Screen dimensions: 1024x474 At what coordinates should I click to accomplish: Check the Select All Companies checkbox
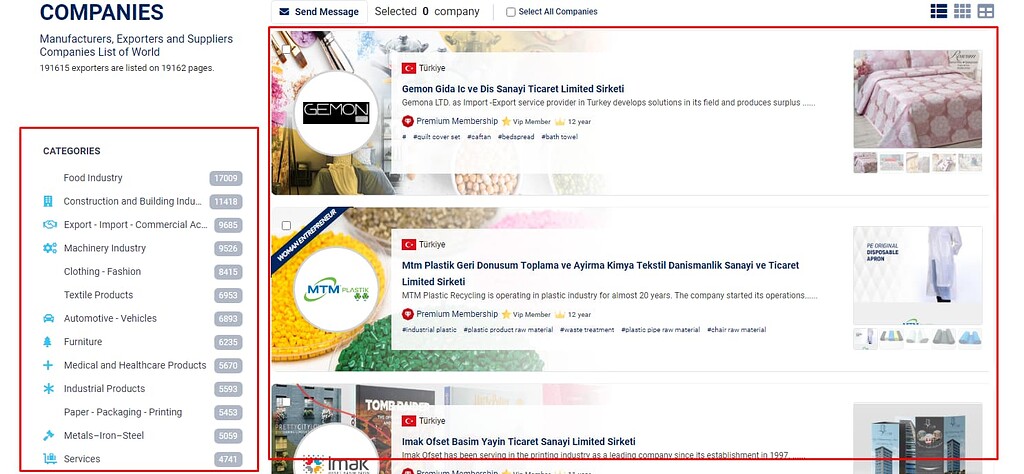[511, 12]
